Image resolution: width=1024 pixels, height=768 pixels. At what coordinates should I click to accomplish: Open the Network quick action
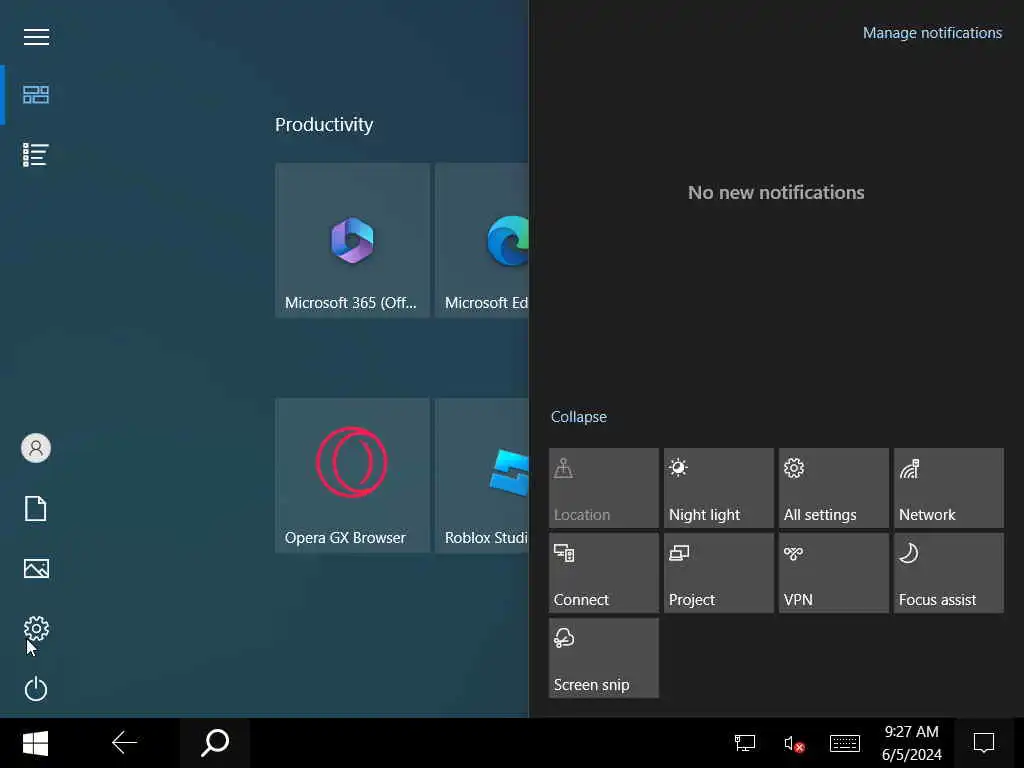948,488
